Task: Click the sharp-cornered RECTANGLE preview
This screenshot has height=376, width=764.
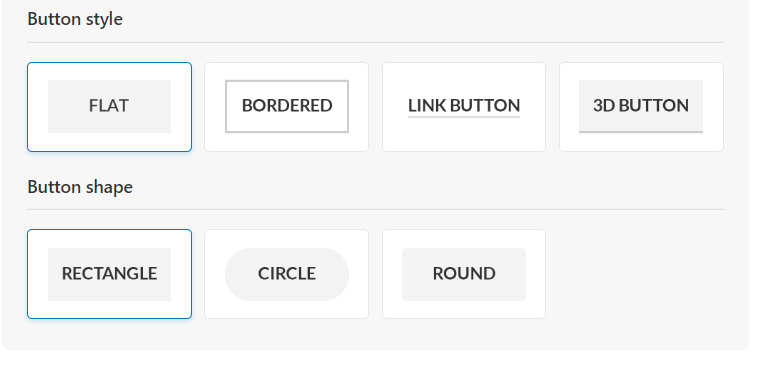Action: [110, 274]
